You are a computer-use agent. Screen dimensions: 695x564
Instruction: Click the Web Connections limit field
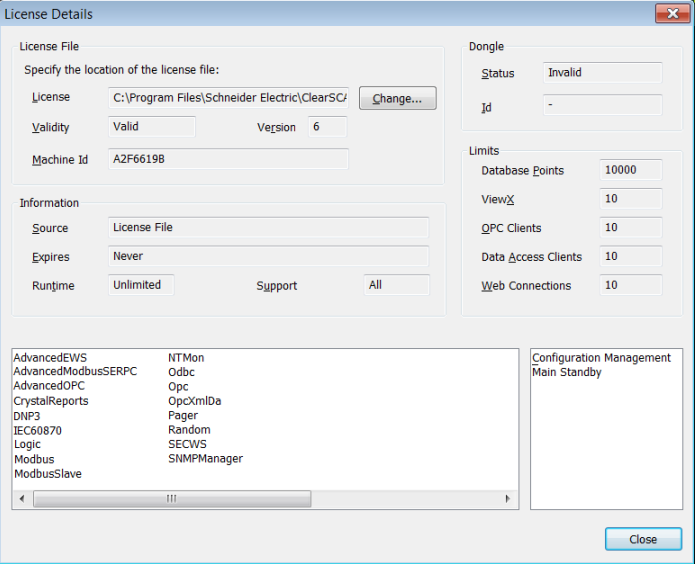coord(631,285)
